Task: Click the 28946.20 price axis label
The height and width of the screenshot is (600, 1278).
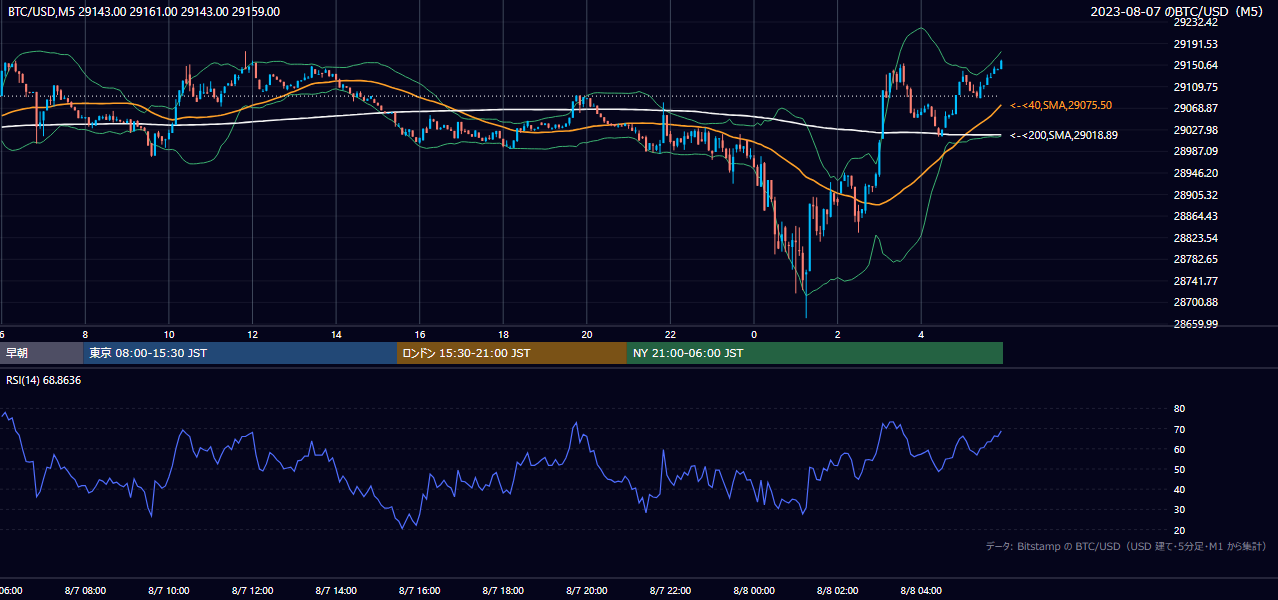Action: 1195,173
